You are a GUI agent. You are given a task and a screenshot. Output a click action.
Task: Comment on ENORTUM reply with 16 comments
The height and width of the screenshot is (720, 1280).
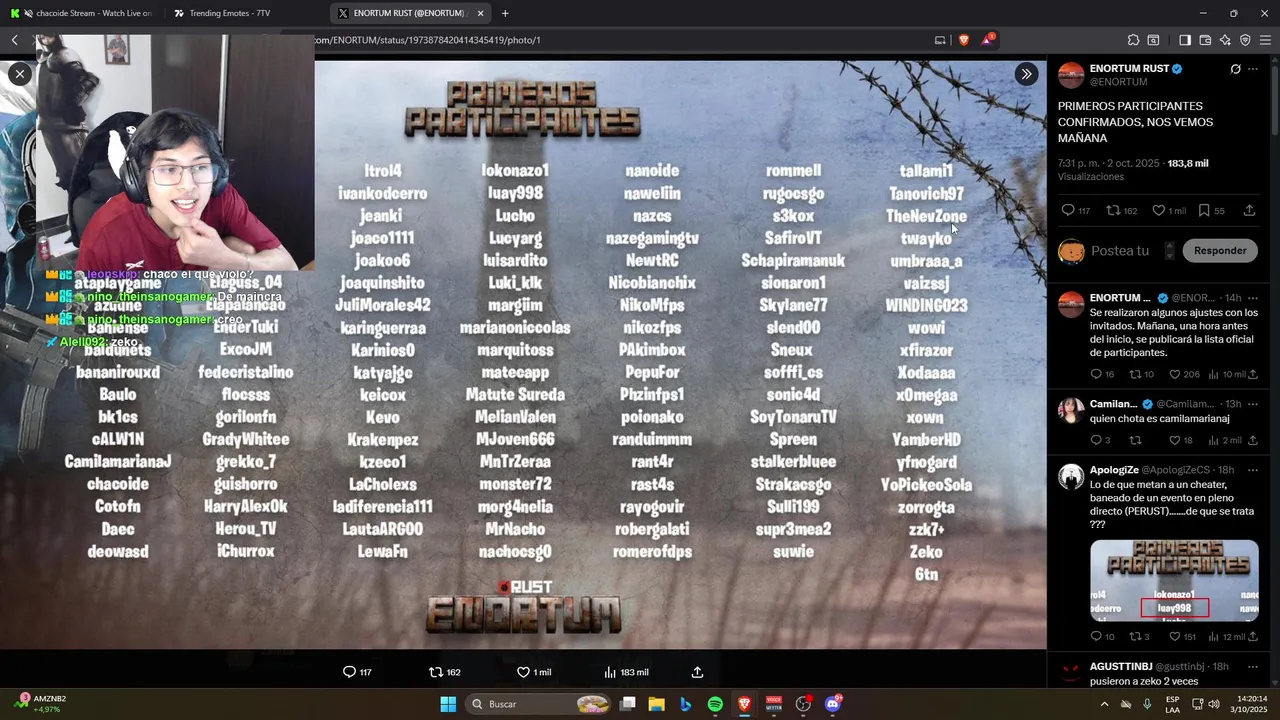1102,374
